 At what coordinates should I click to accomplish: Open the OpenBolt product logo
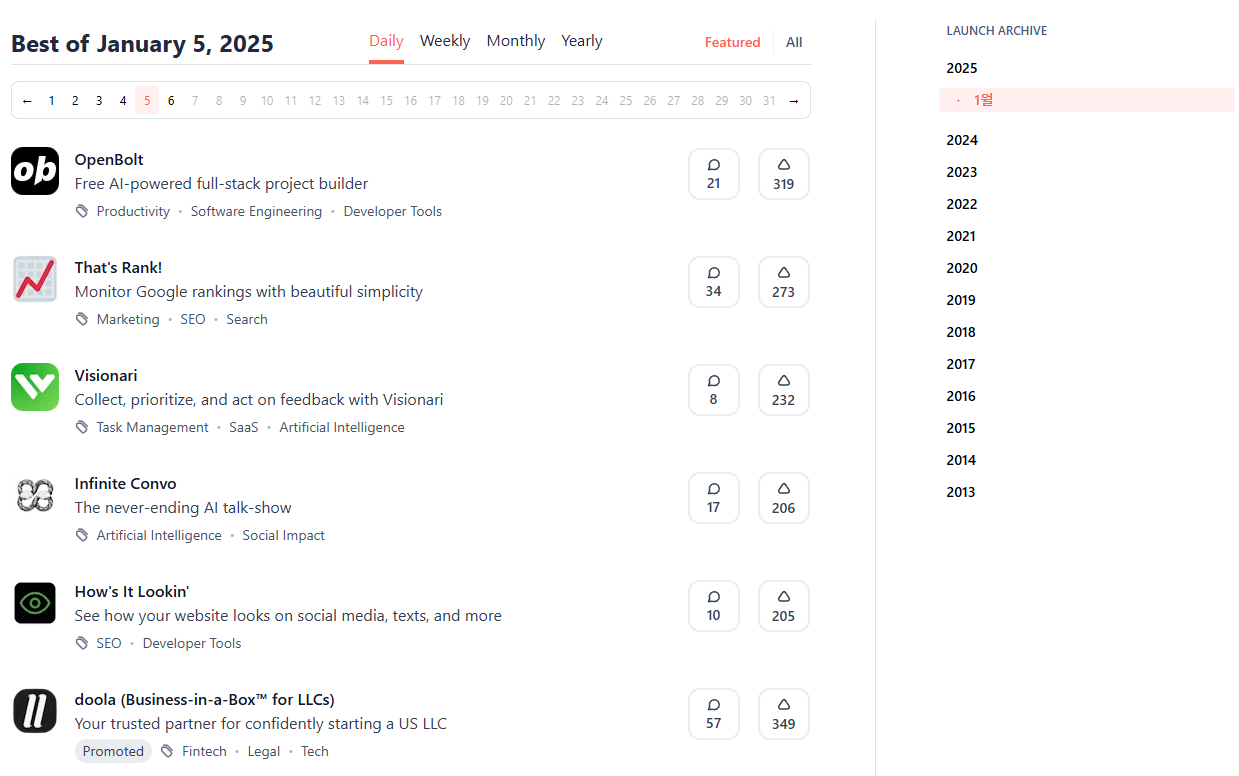[x=35, y=171]
